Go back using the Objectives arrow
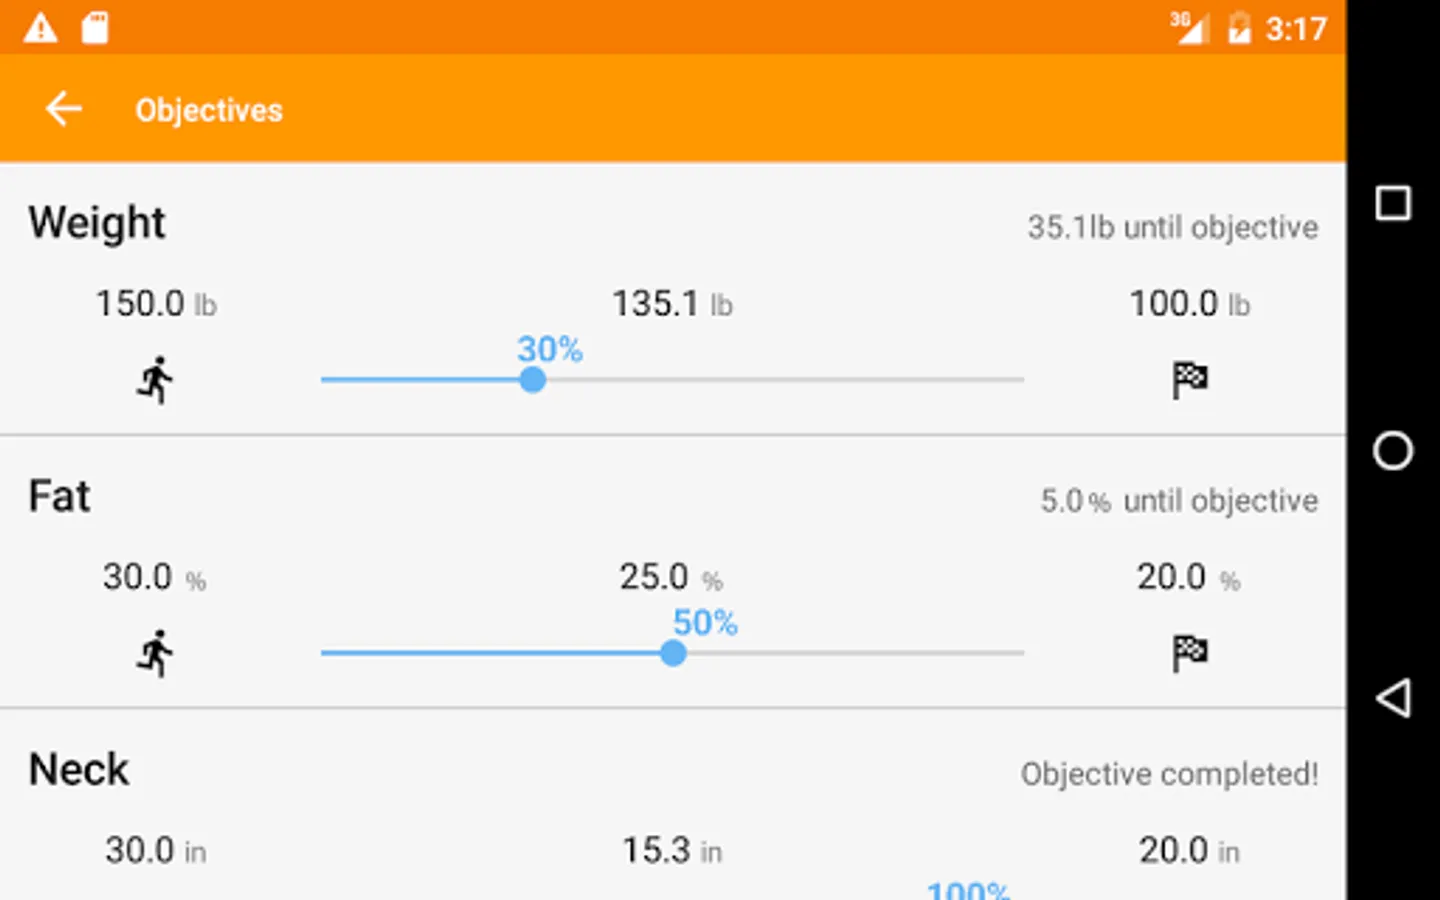Image resolution: width=1440 pixels, height=900 pixels. pyautogui.click(x=64, y=109)
